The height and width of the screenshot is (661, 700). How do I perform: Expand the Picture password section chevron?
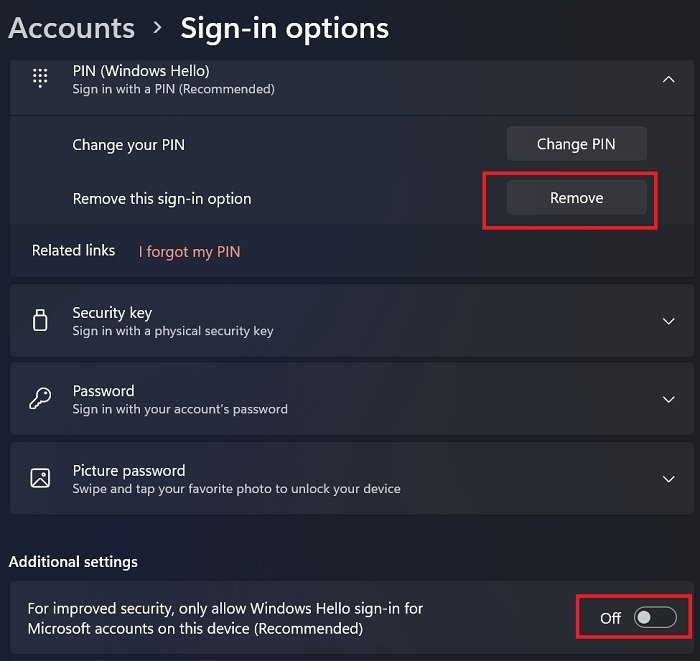[668, 479]
